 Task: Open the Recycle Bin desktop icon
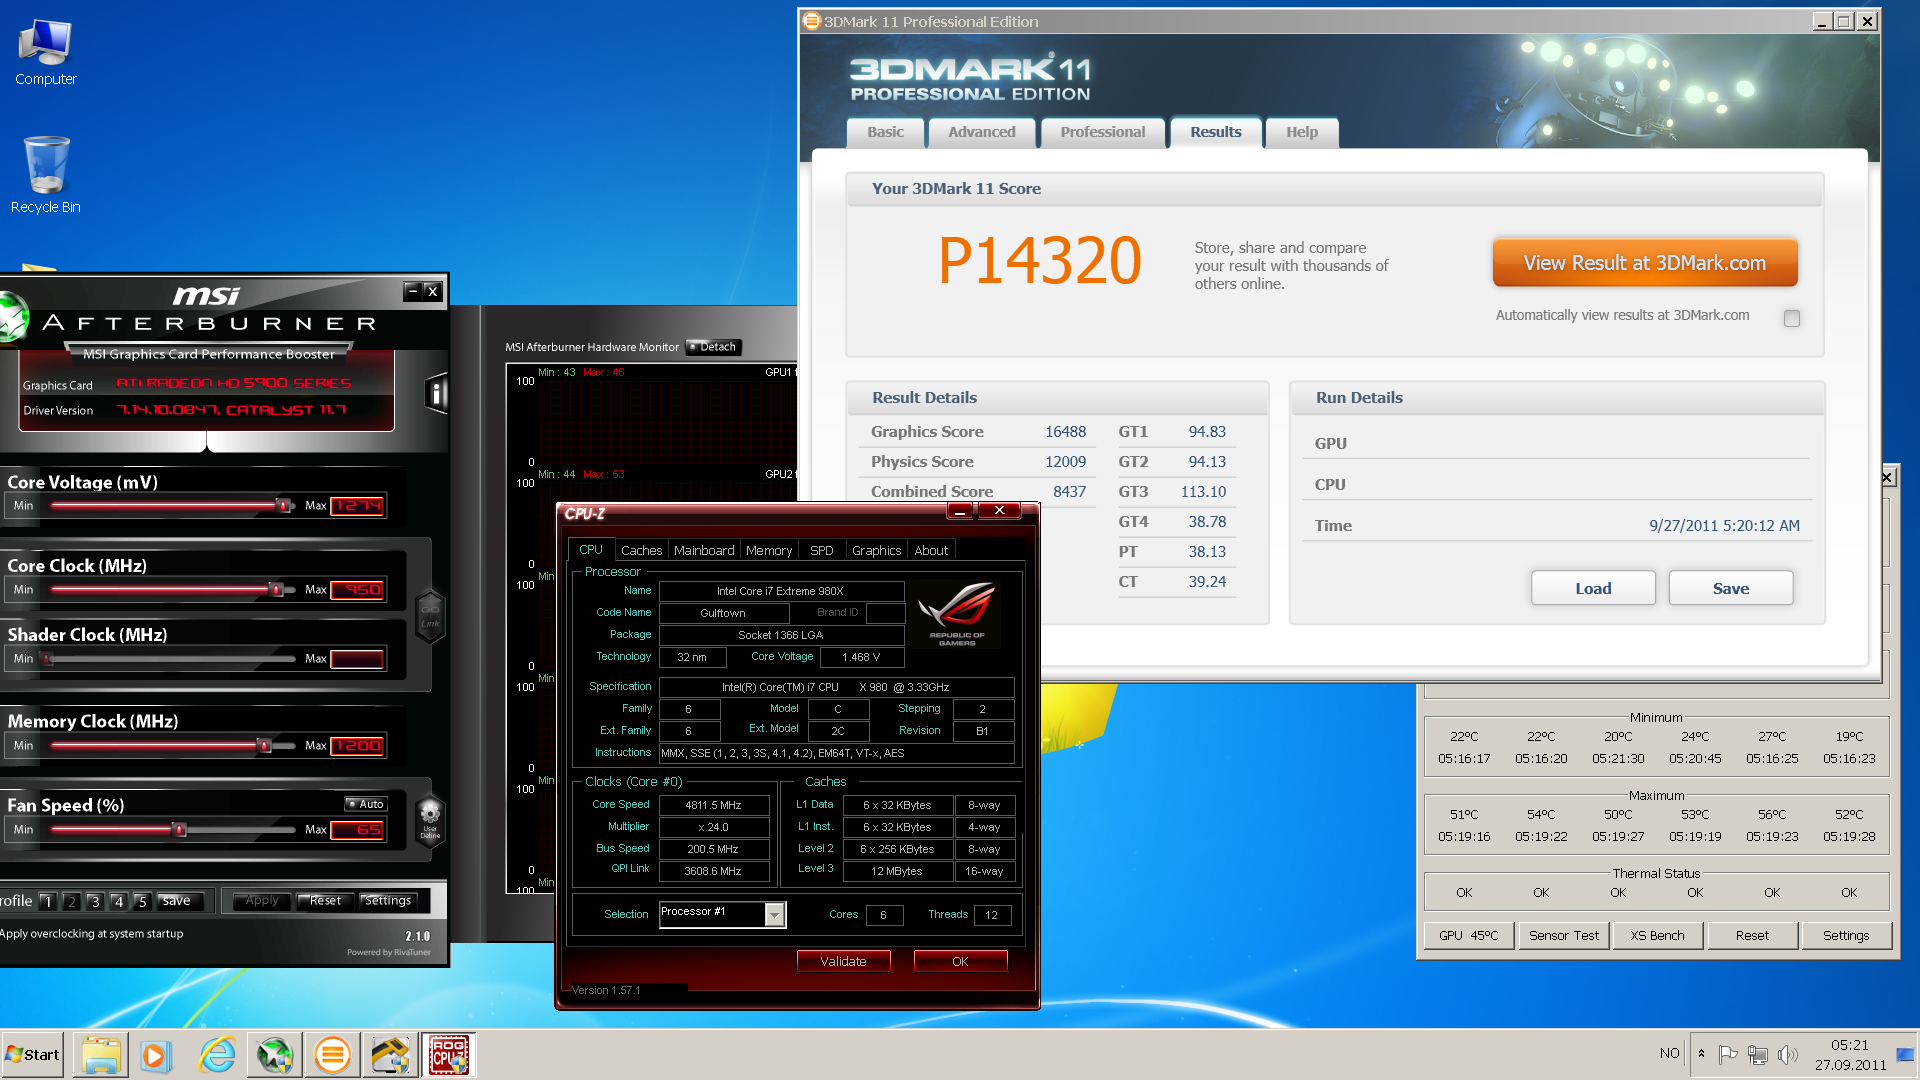click(45, 175)
